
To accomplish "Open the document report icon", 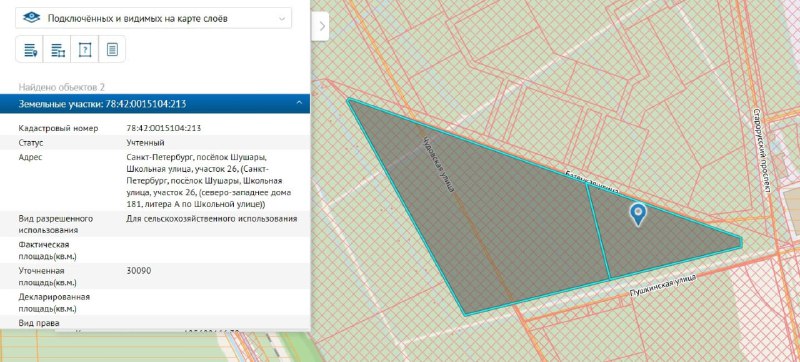I will 112,49.
